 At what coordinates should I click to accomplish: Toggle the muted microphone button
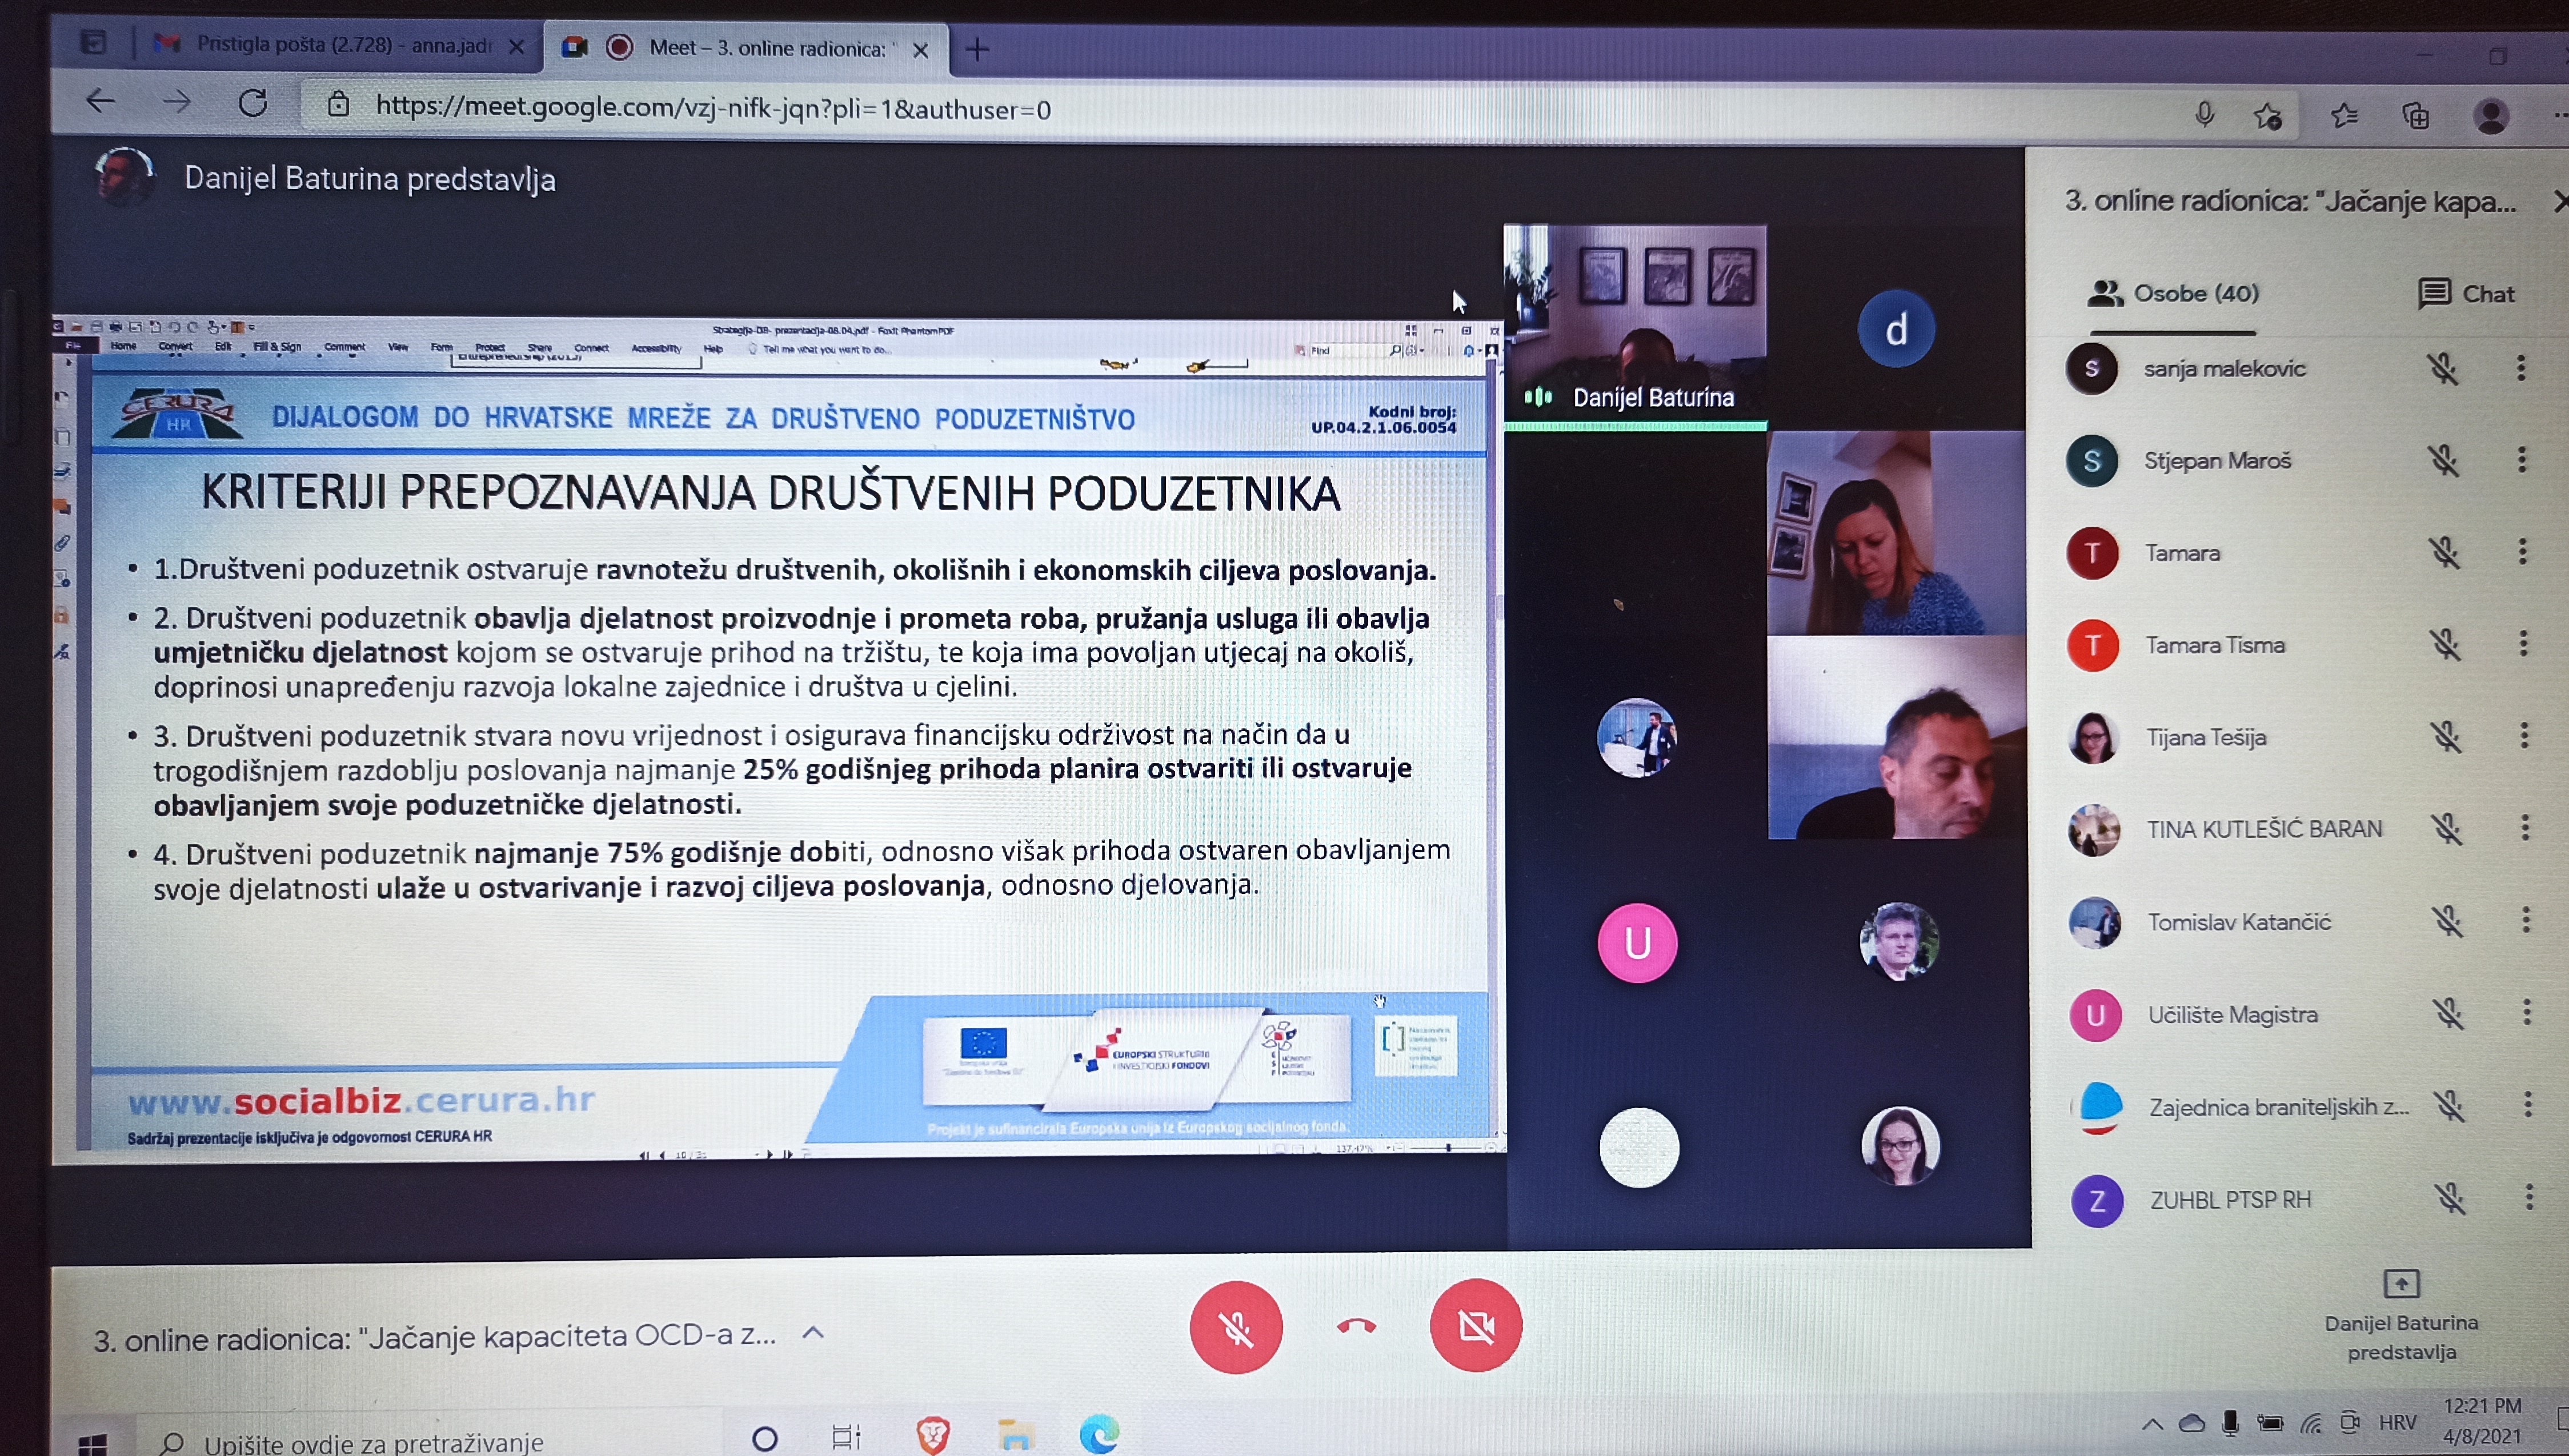click(x=1236, y=1328)
